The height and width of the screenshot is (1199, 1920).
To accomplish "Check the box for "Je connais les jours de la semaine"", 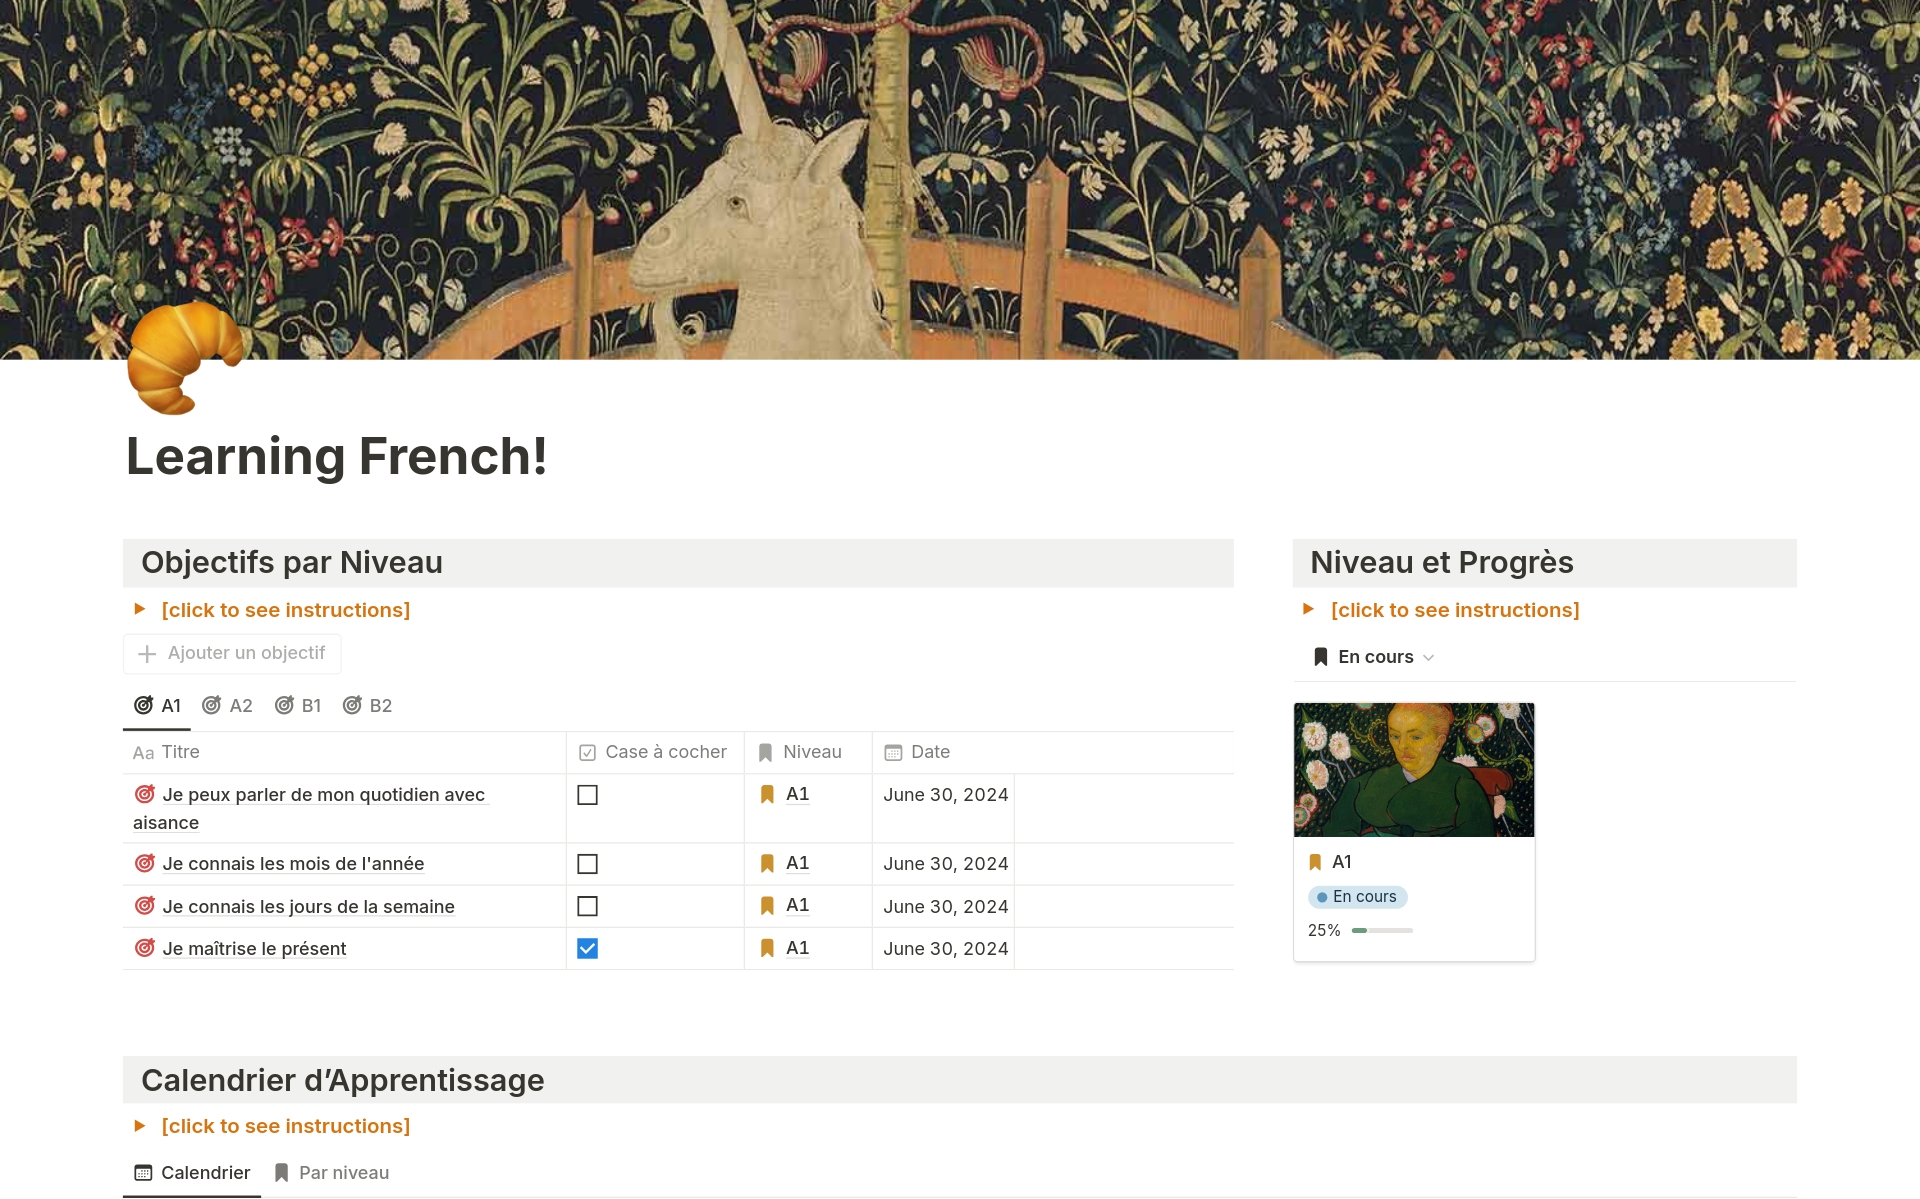I will (x=588, y=906).
